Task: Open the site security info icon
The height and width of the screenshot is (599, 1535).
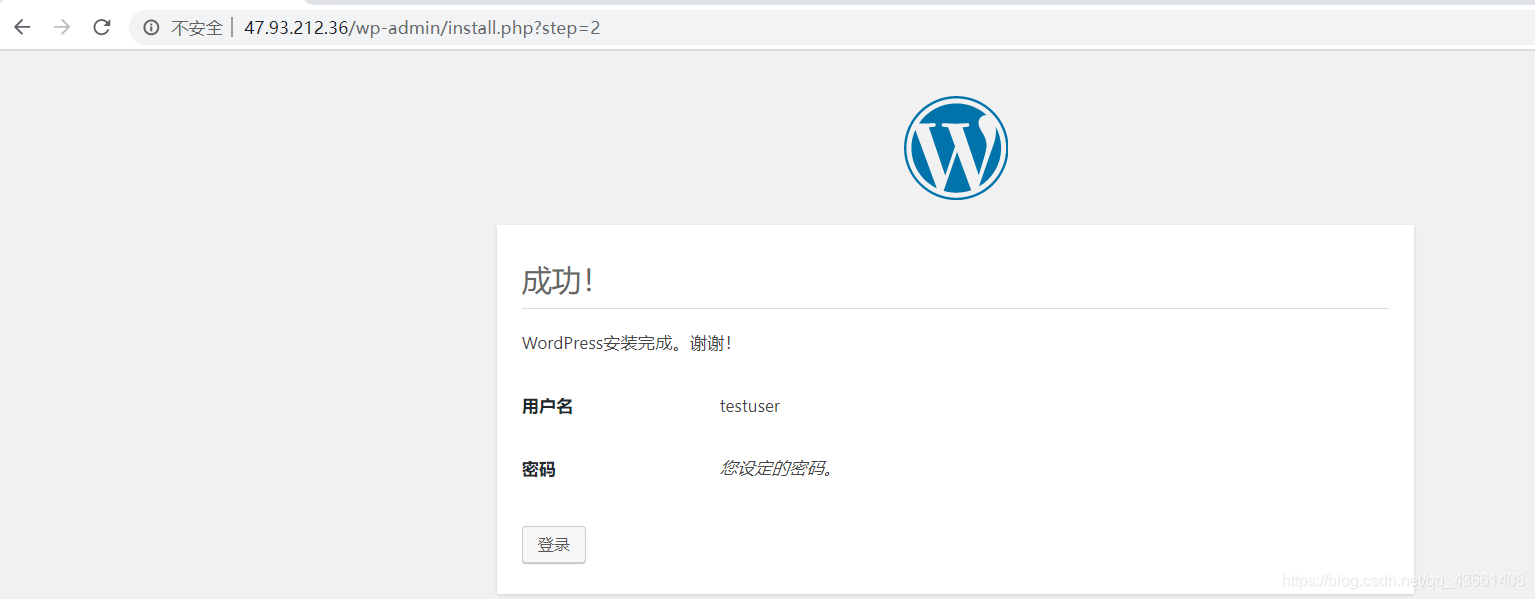Action: click(152, 28)
